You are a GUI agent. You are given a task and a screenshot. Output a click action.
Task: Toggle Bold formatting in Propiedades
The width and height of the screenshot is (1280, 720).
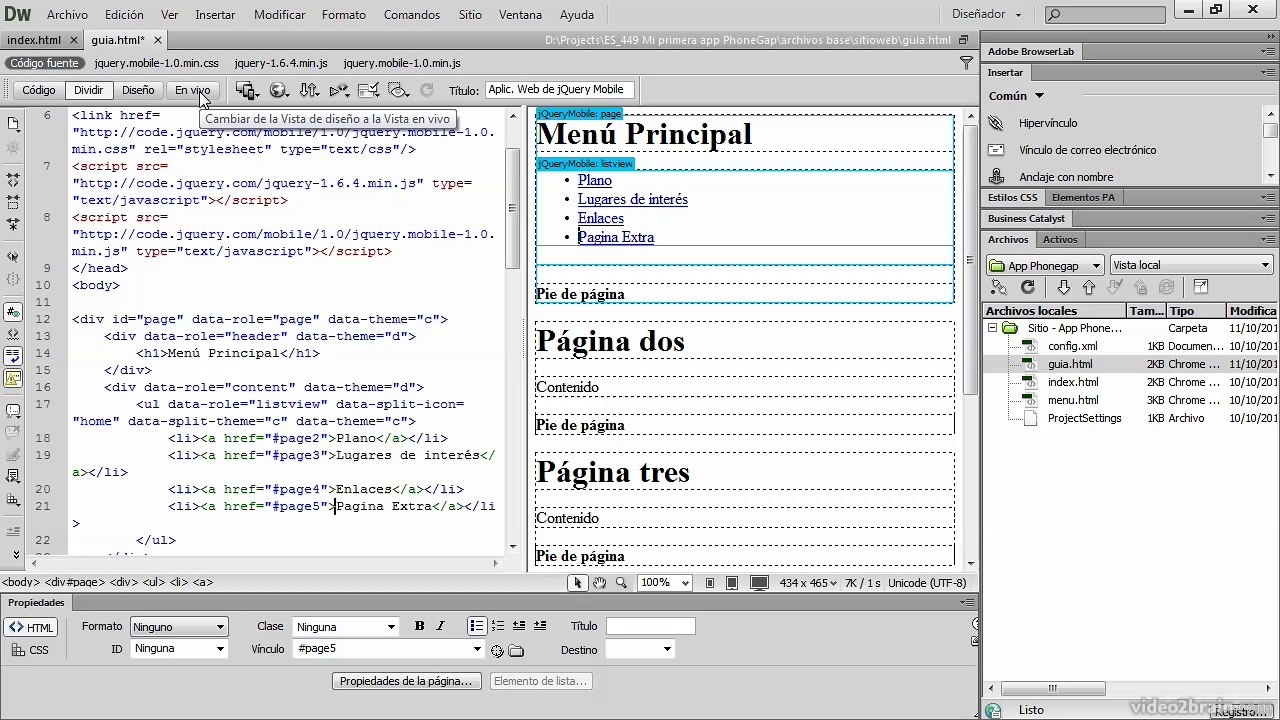pyautogui.click(x=420, y=626)
